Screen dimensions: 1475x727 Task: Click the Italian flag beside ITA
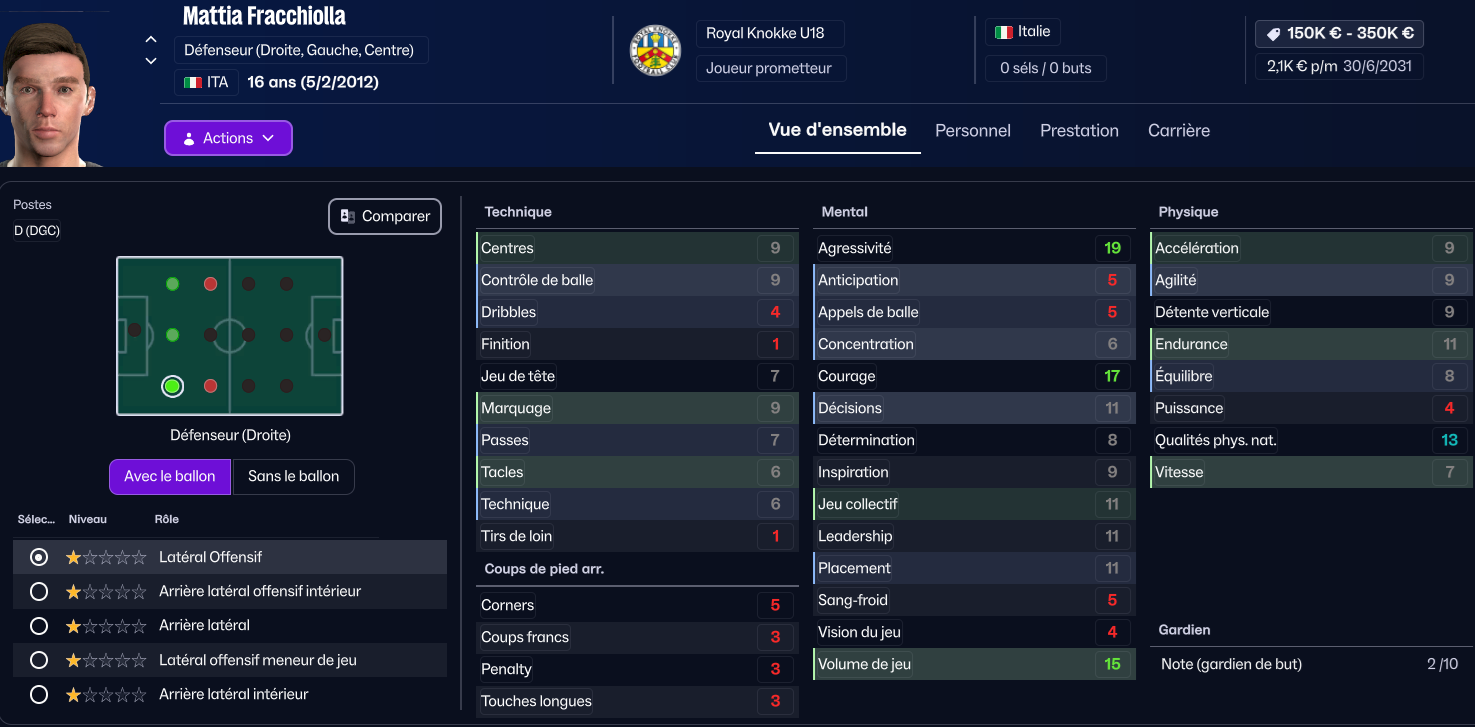[x=193, y=82]
